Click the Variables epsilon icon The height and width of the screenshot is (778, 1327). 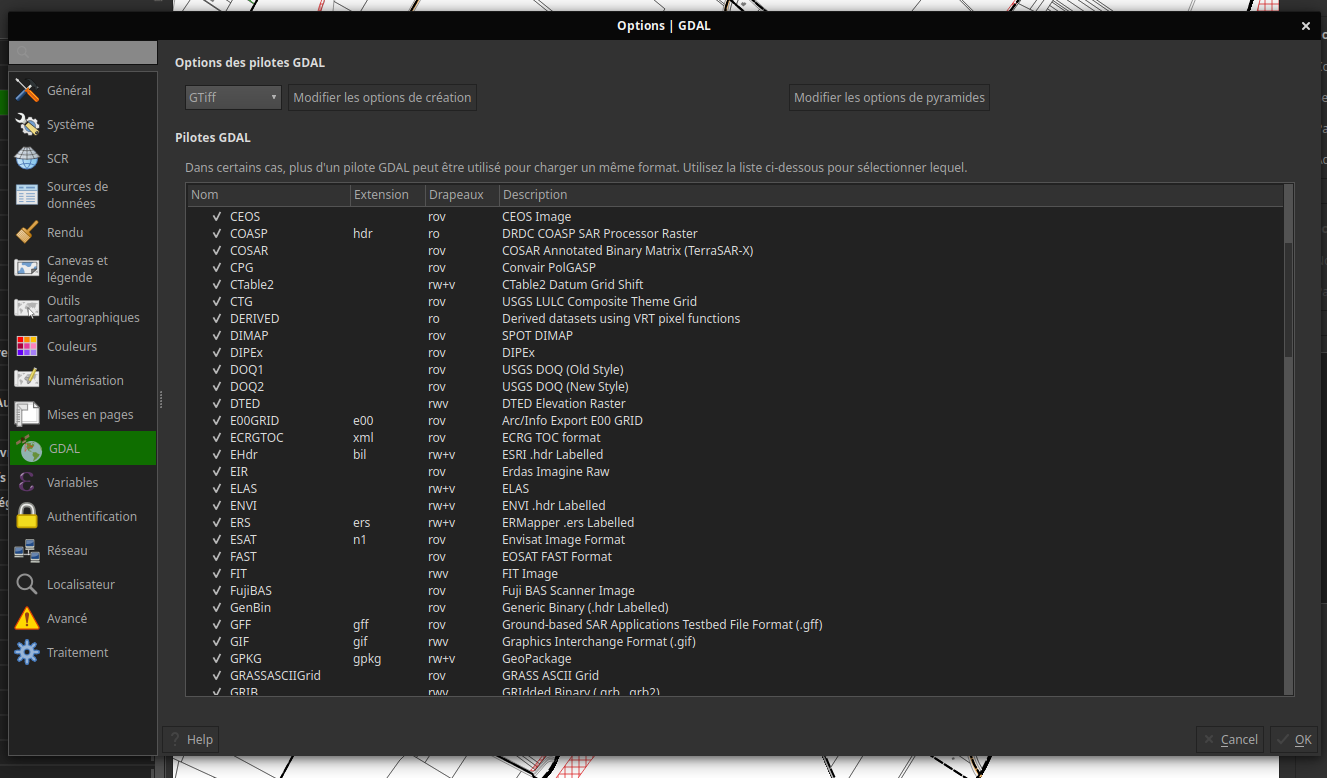[28, 482]
